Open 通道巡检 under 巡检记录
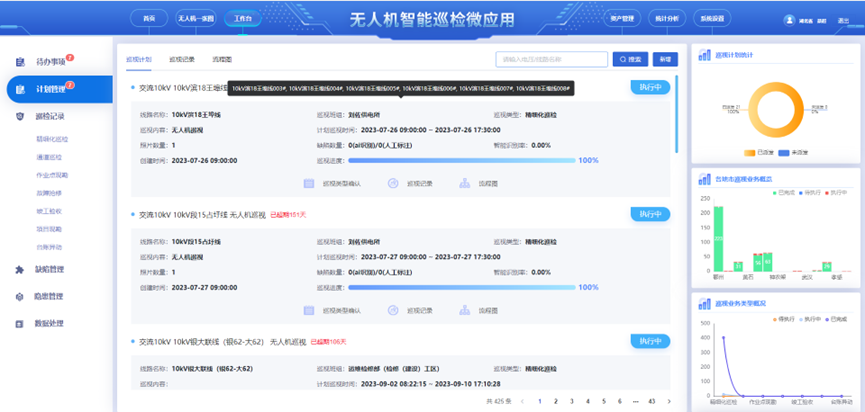The height and width of the screenshot is (412, 865). pos(48,157)
